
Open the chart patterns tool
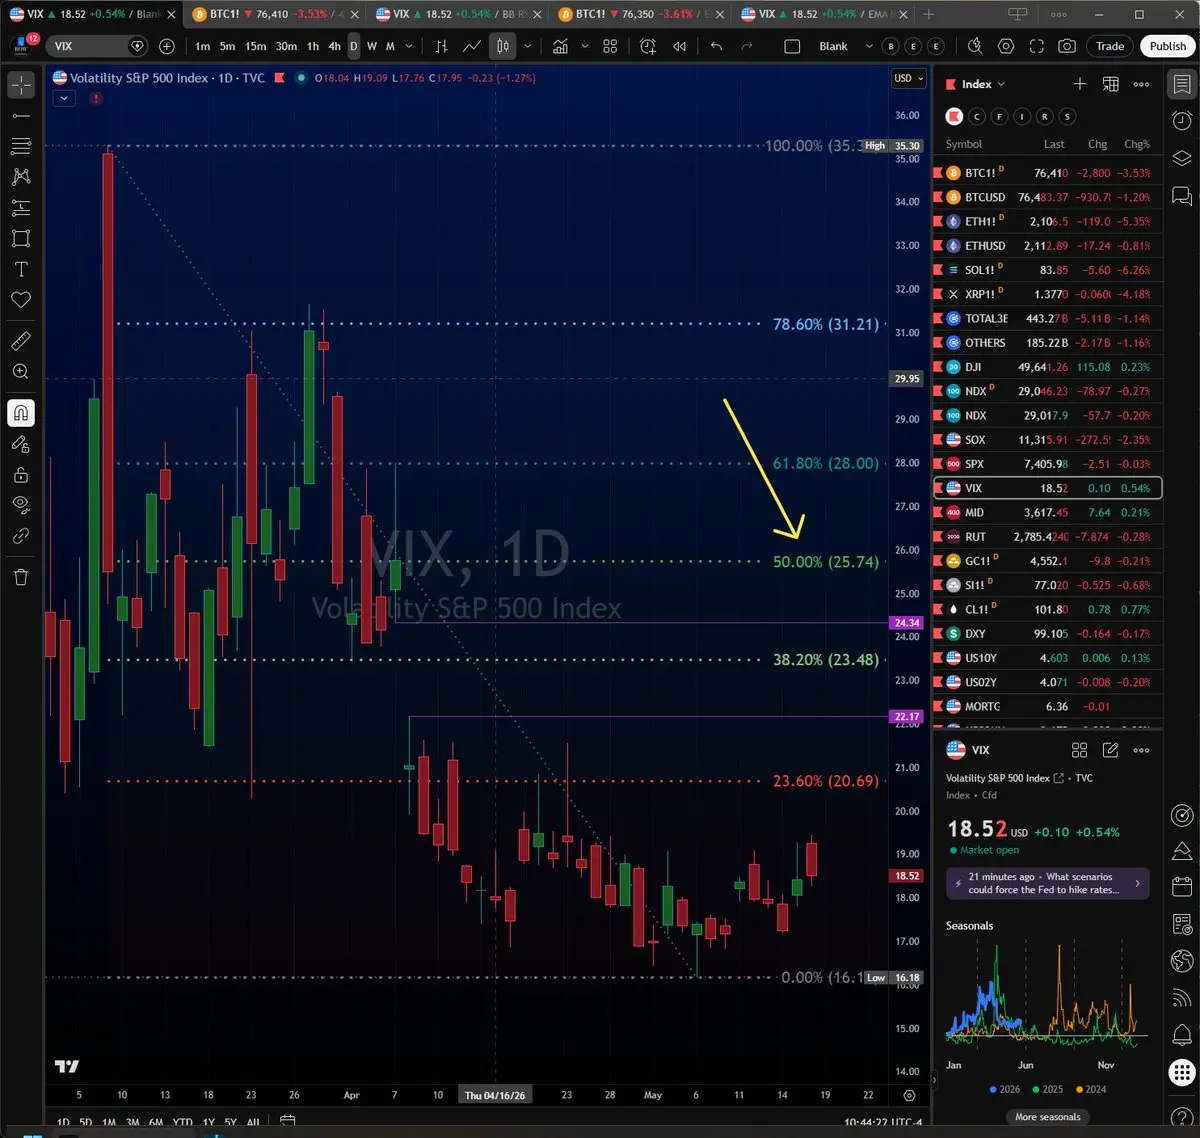click(21, 177)
